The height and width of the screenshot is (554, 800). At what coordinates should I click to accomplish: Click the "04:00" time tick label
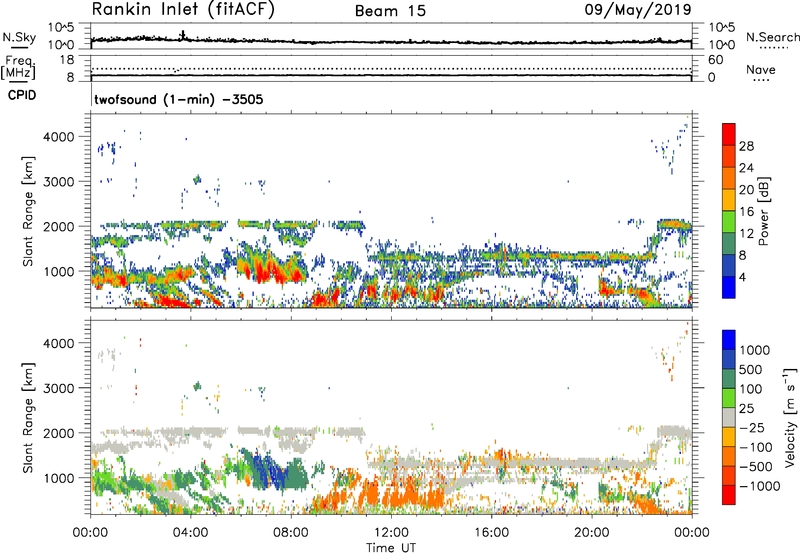tap(191, 533)
